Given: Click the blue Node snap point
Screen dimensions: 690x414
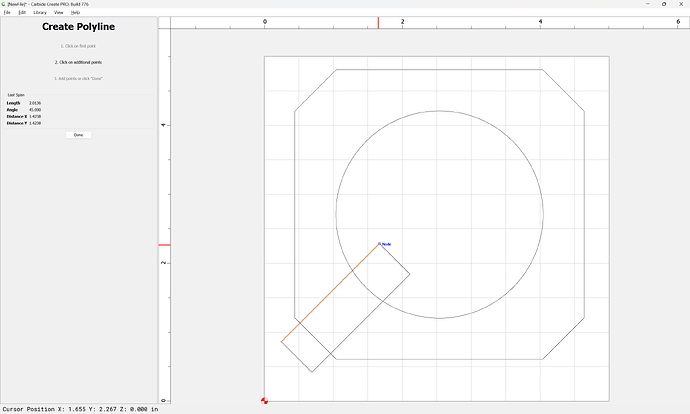Looking at the screenshot, I should click(x=379, y=243).
